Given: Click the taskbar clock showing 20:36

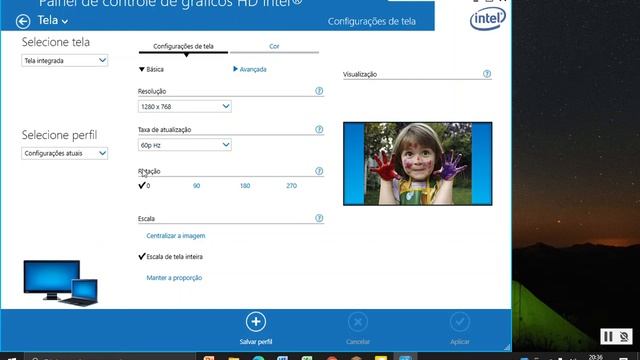Looking at the screenshot, I should (x=596, y=357).
